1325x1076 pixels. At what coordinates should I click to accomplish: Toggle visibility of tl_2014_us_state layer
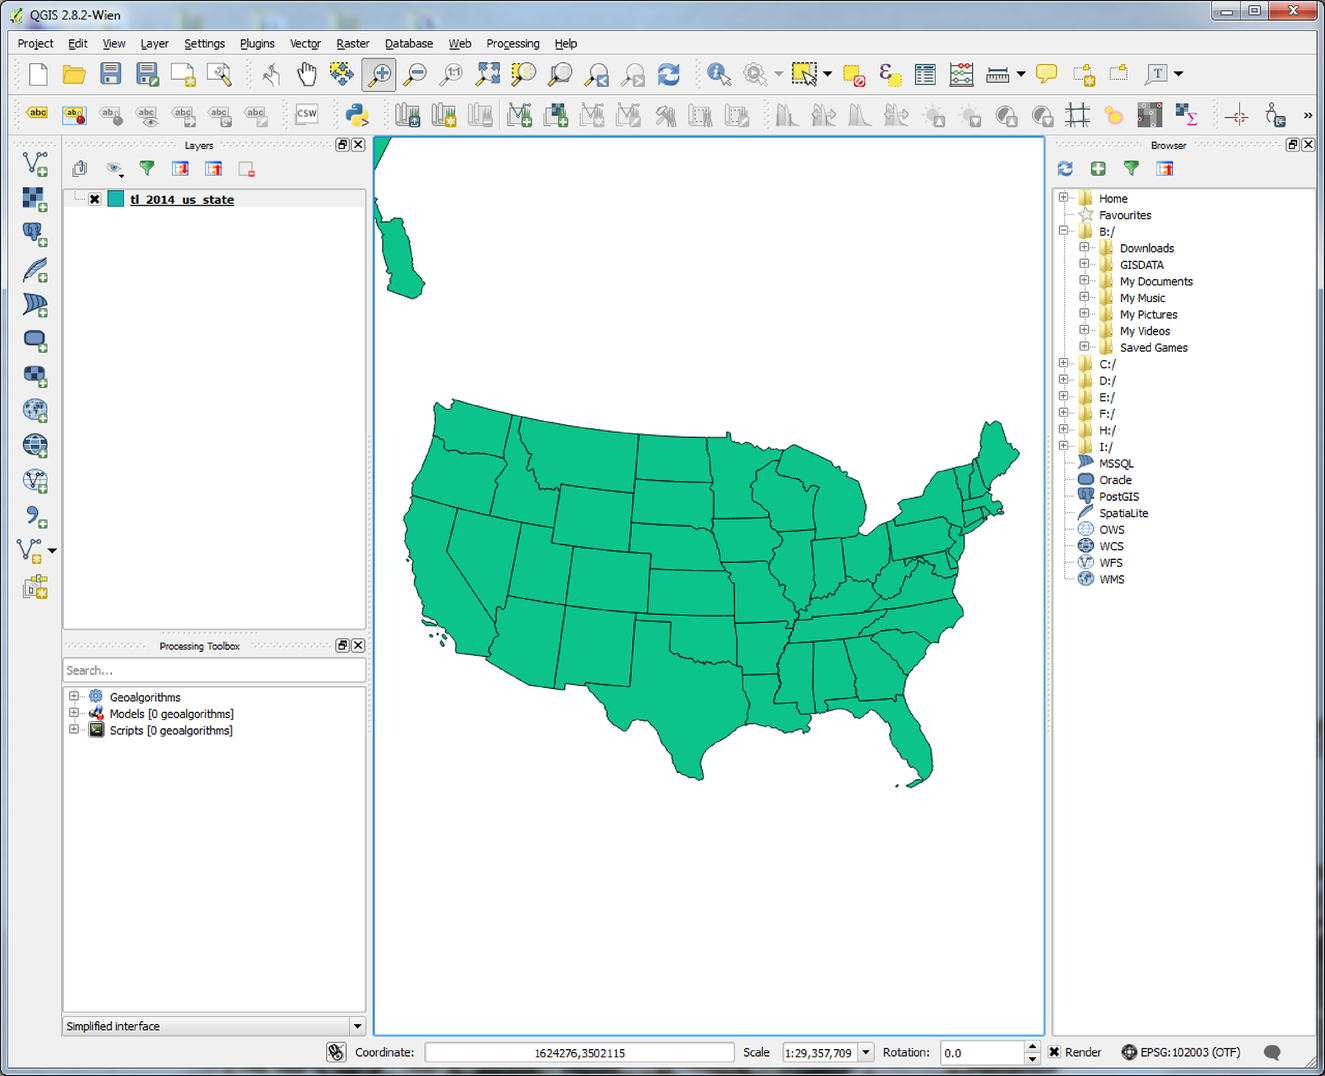95,199
